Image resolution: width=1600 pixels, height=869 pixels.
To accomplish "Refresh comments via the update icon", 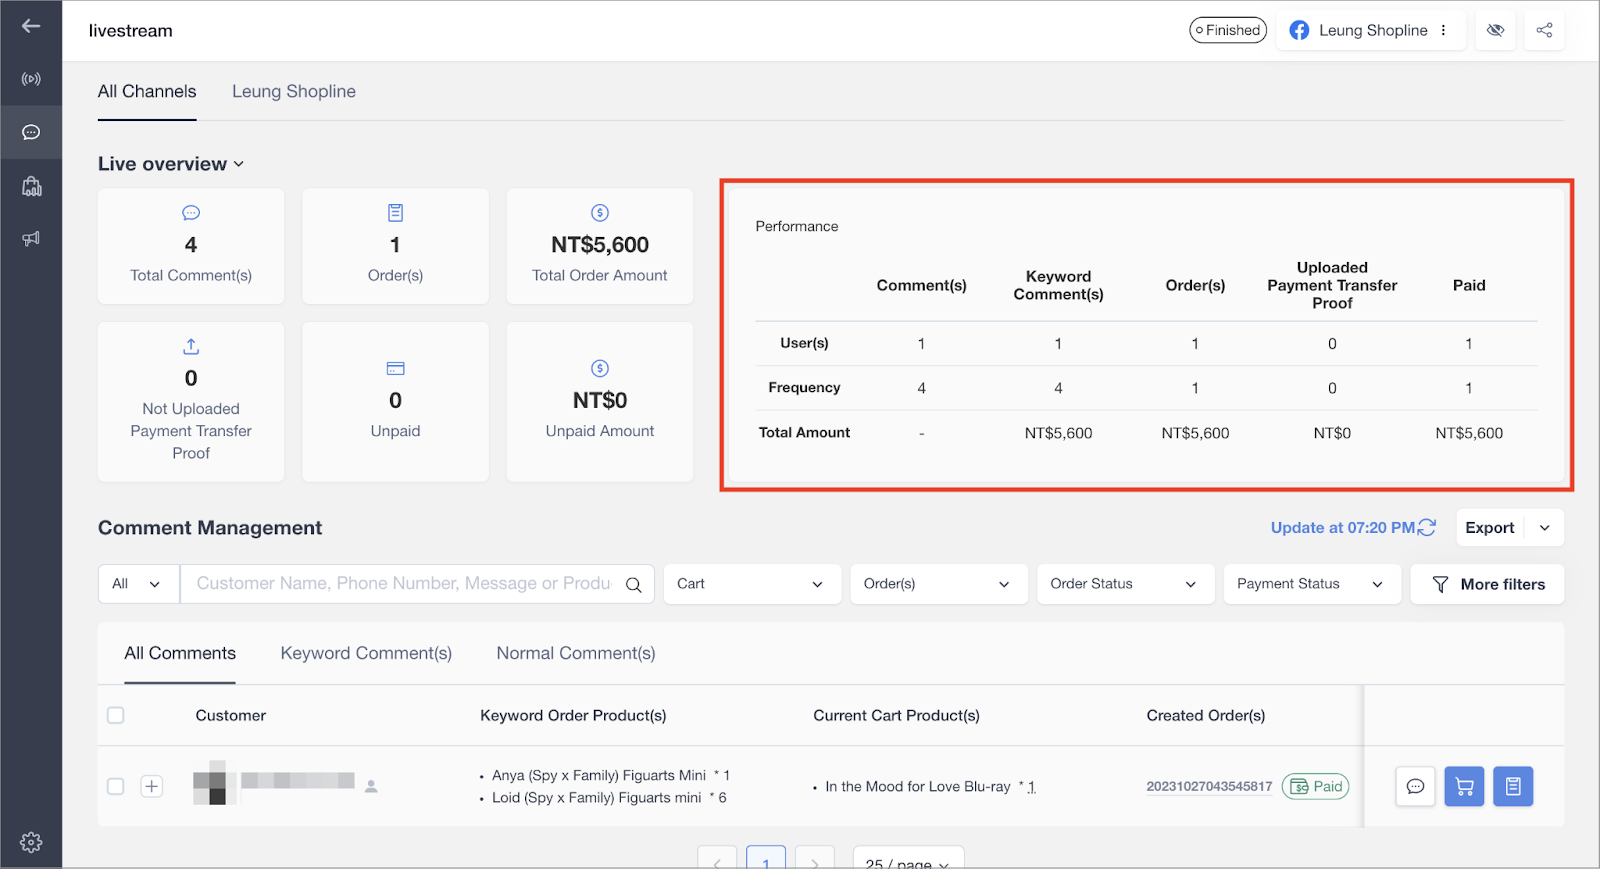I will pos(1427,527).
